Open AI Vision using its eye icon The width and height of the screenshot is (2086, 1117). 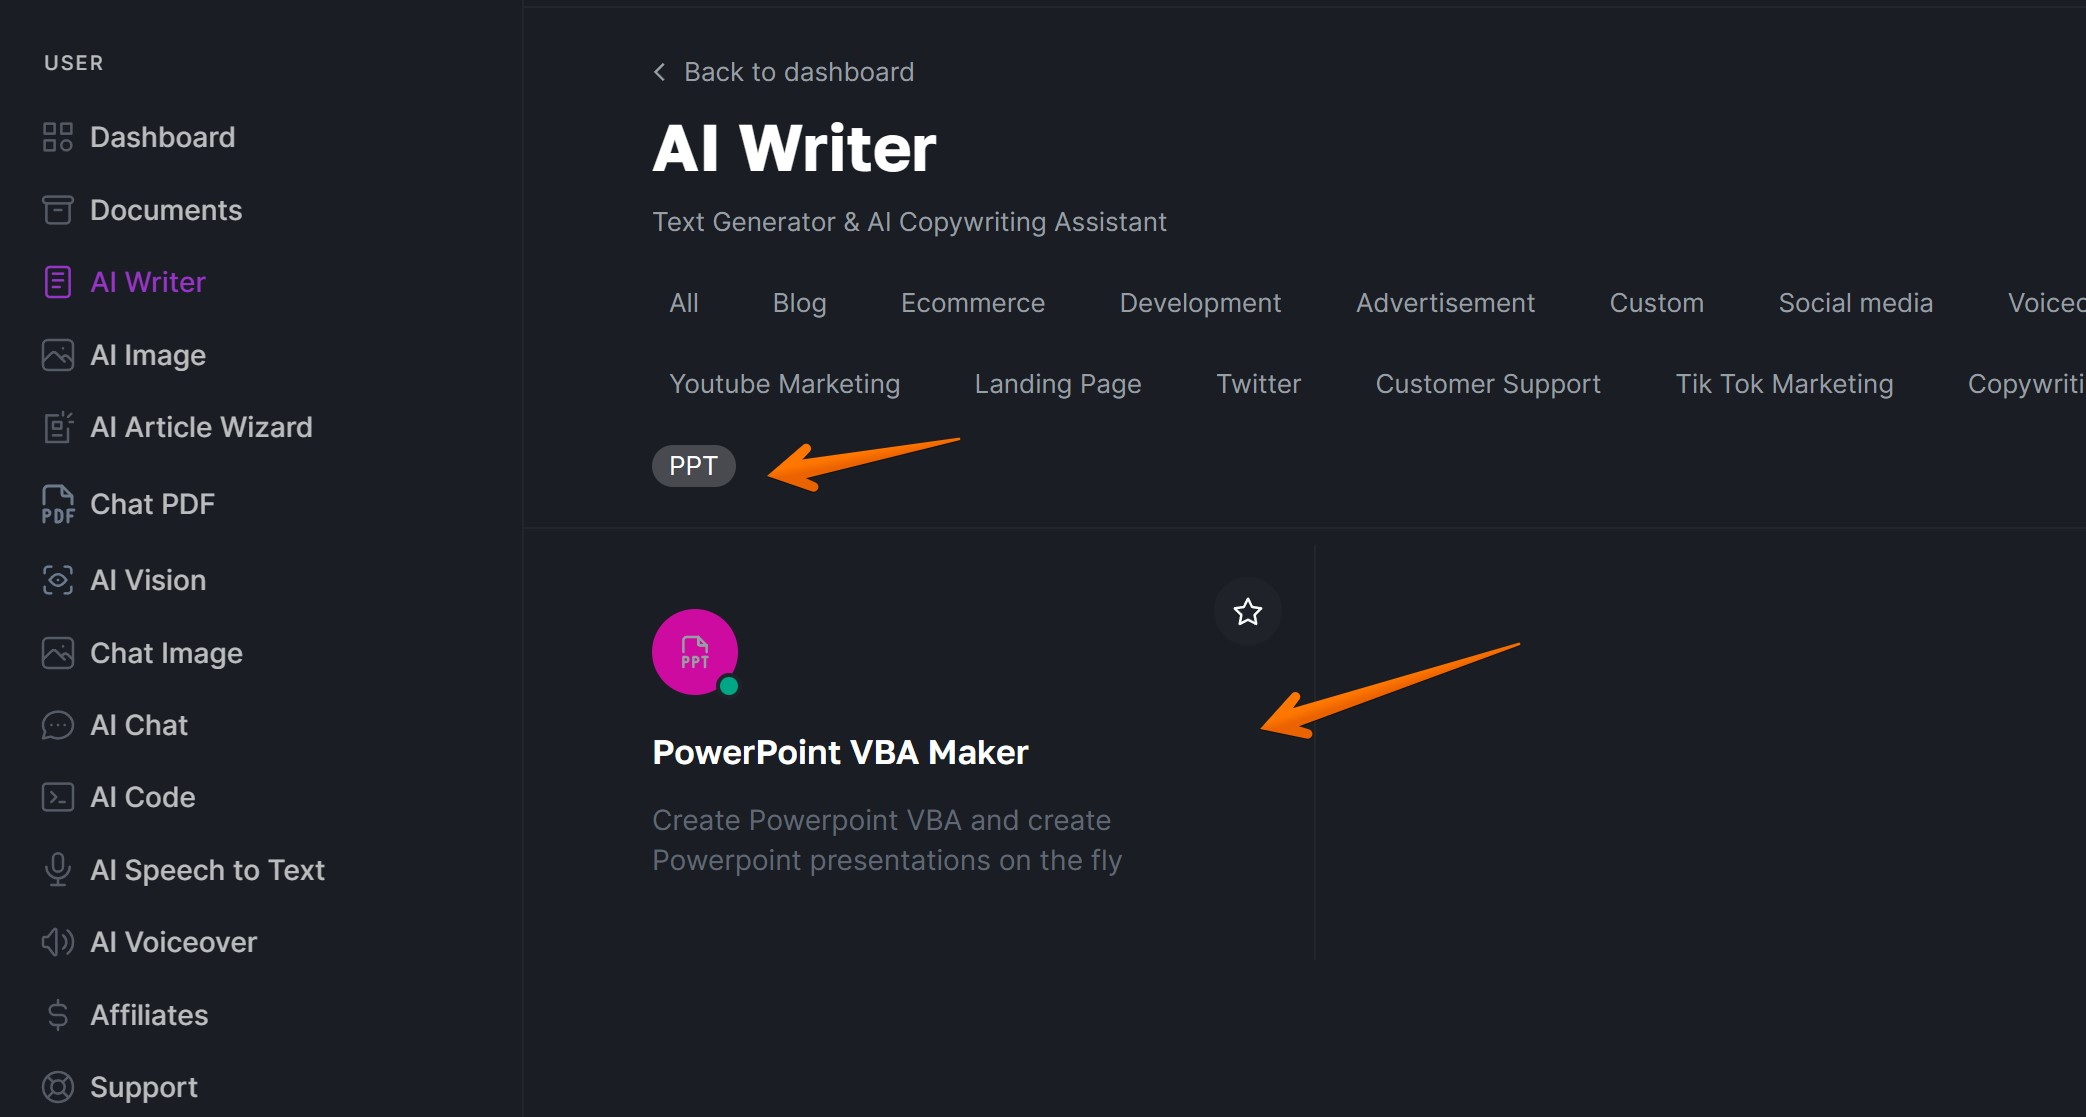click(58, 580)
